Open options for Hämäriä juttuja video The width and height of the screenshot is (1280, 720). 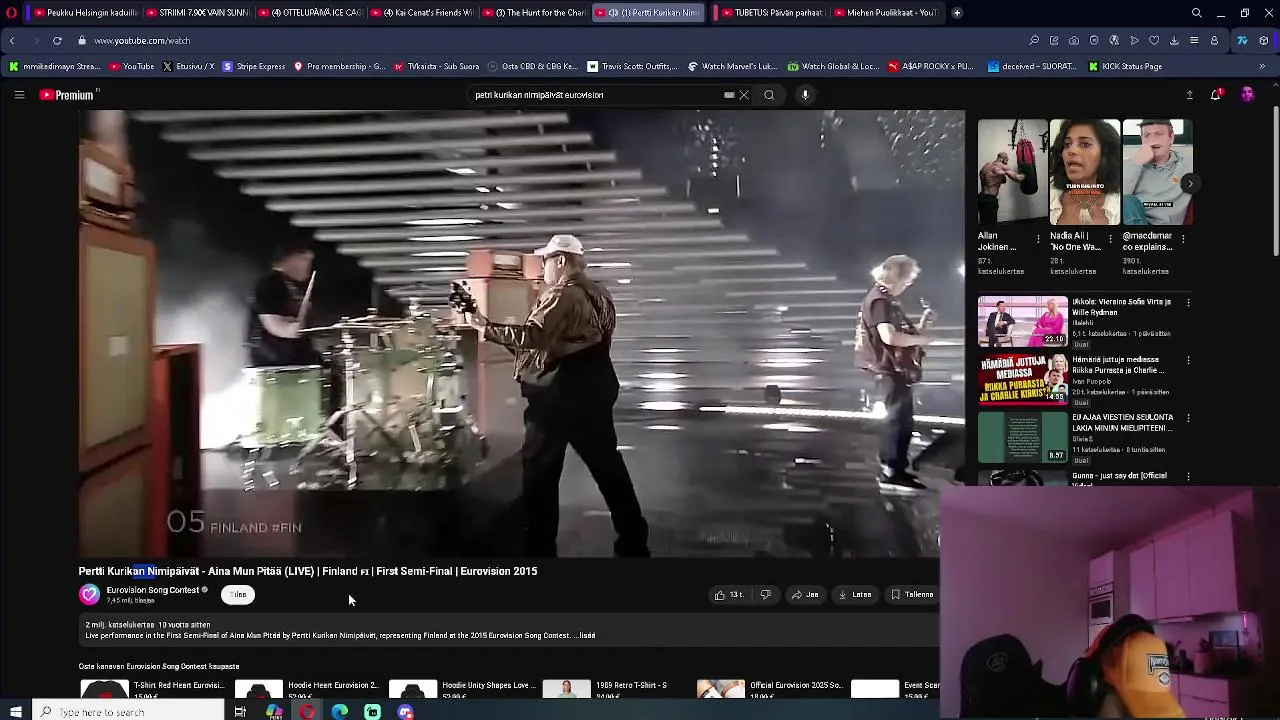1188,360
